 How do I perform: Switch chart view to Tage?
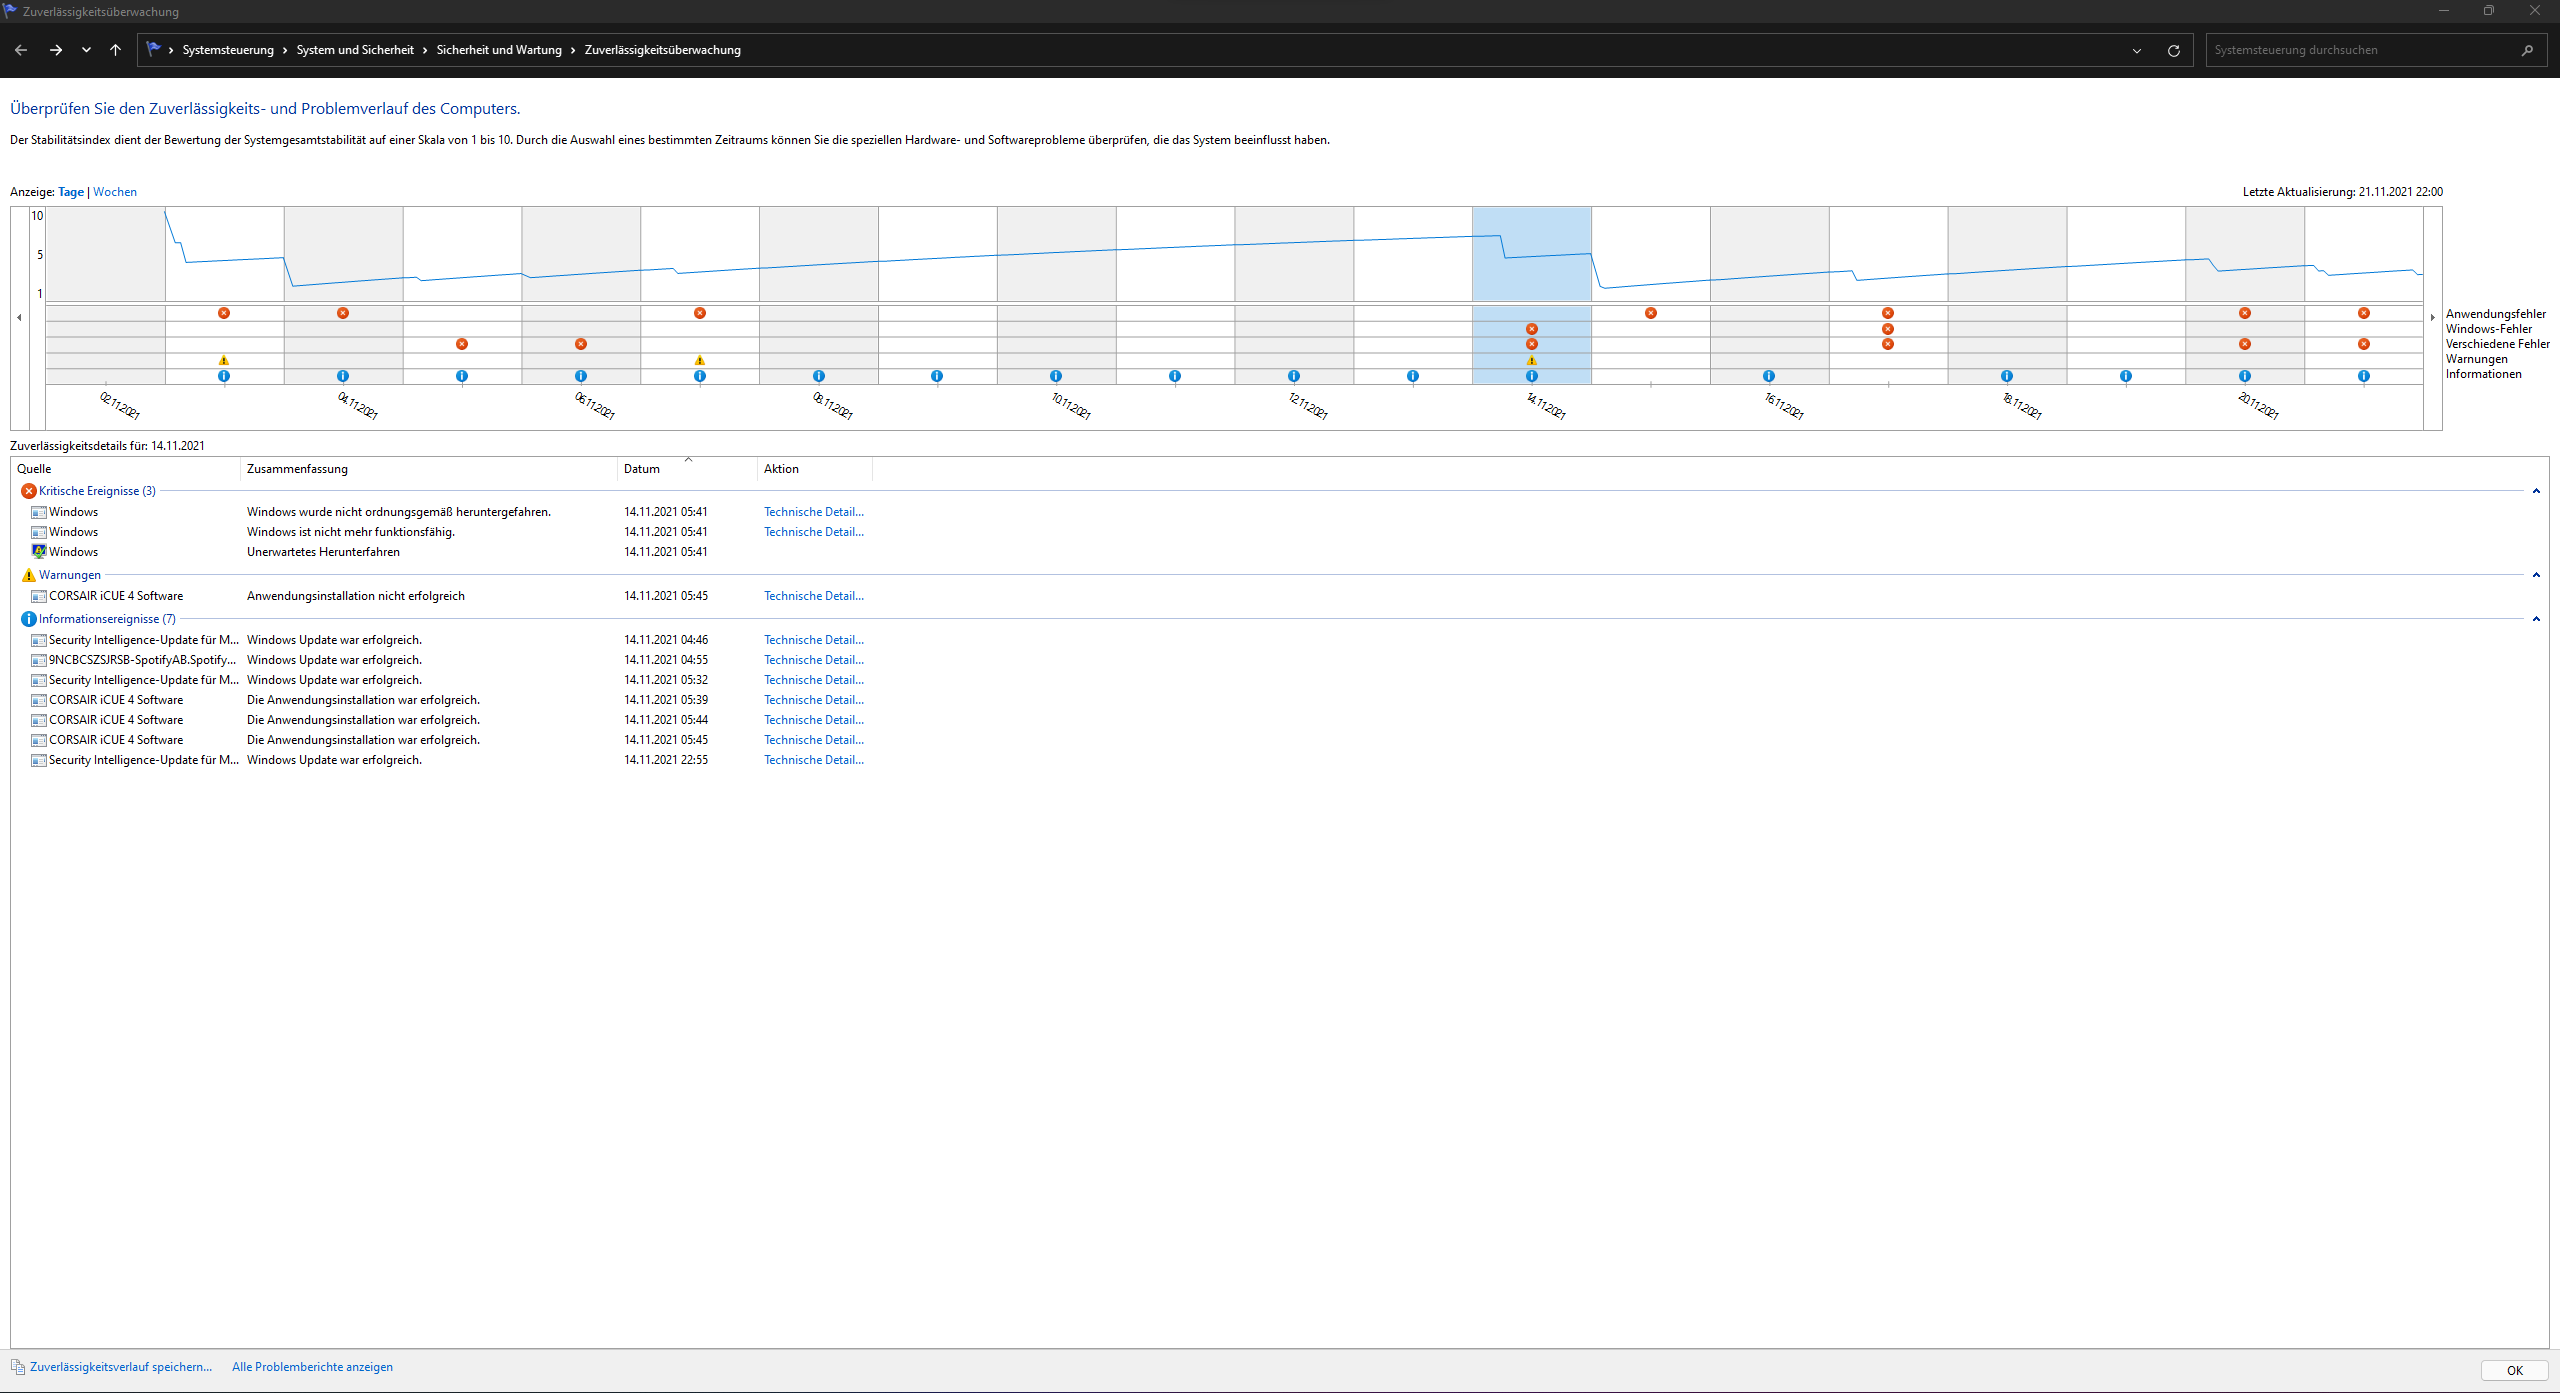pyautogui.click(x=71, y=192)
